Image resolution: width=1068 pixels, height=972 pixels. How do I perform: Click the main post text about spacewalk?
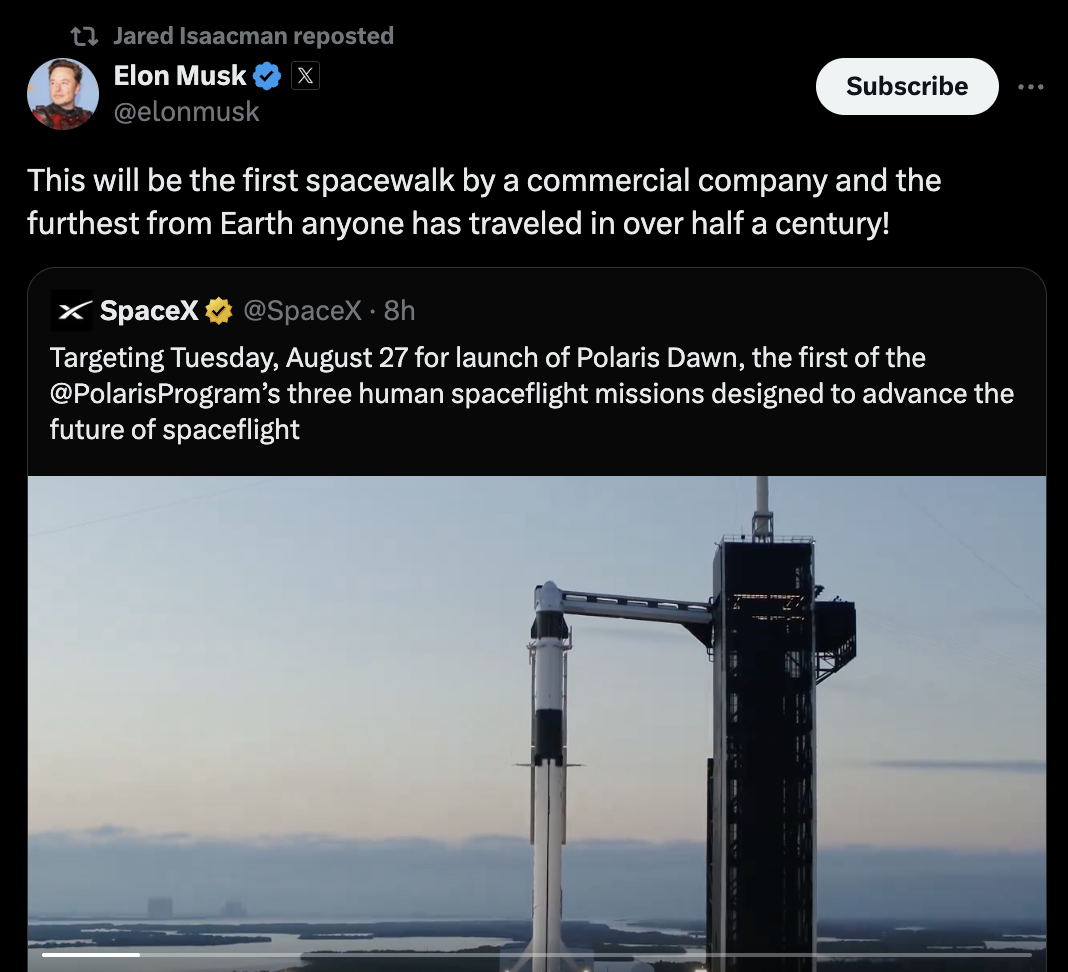tap(484, 201)
